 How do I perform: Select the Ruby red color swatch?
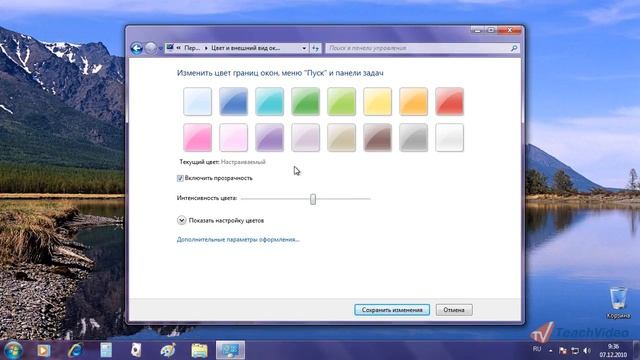[449, 101]
